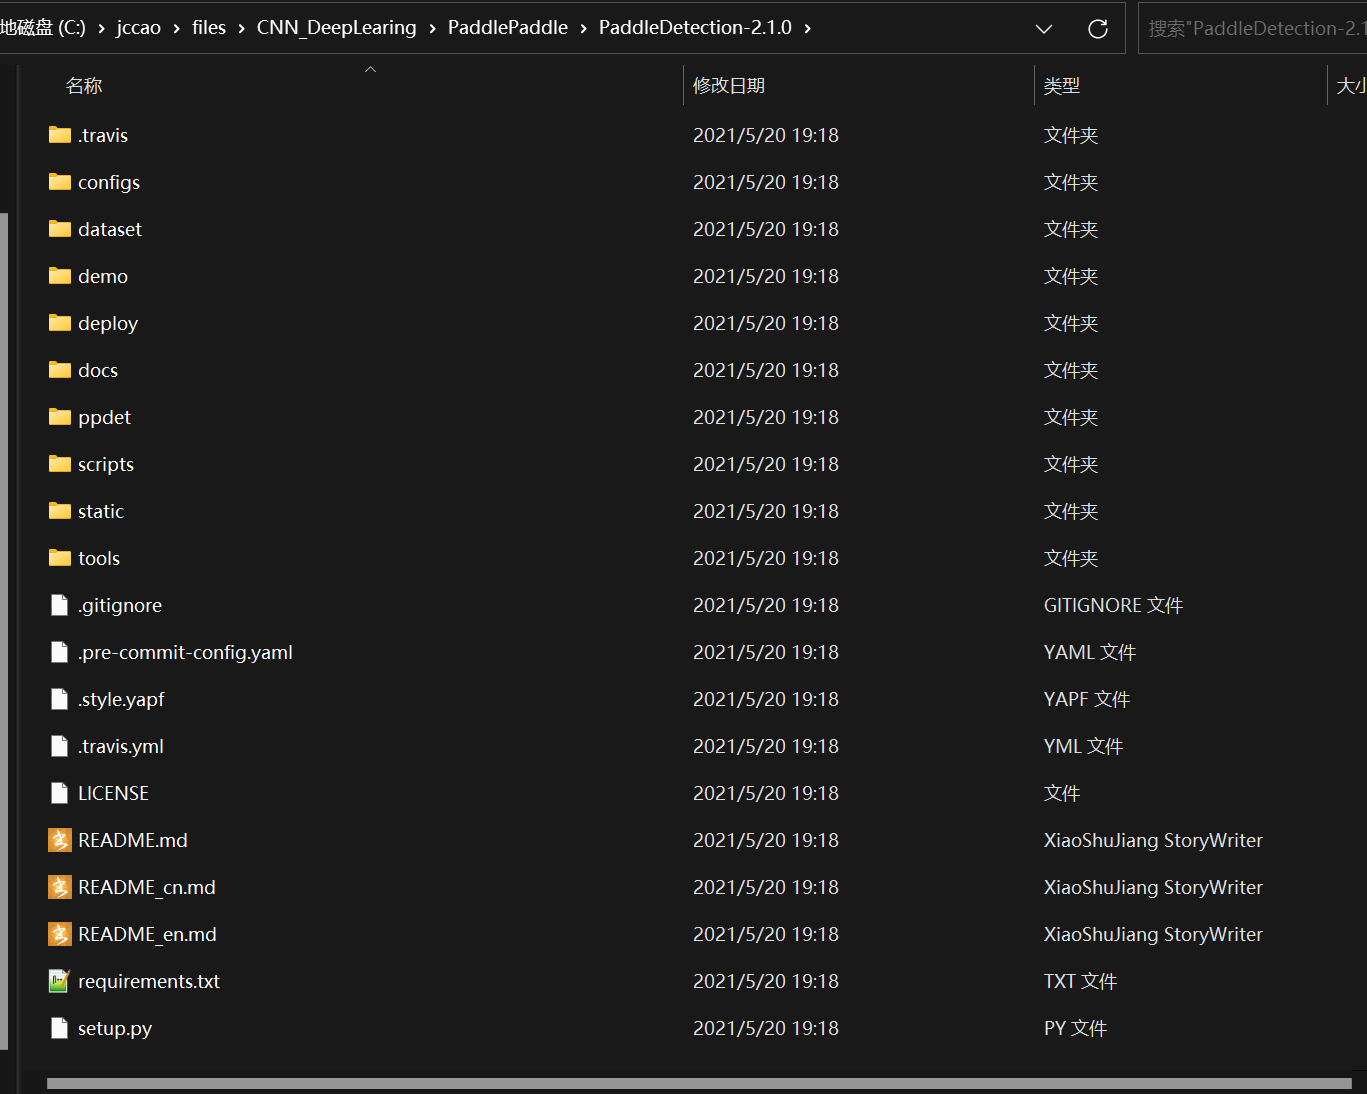Click type cell of README_en.md row

pos(1153,934)
